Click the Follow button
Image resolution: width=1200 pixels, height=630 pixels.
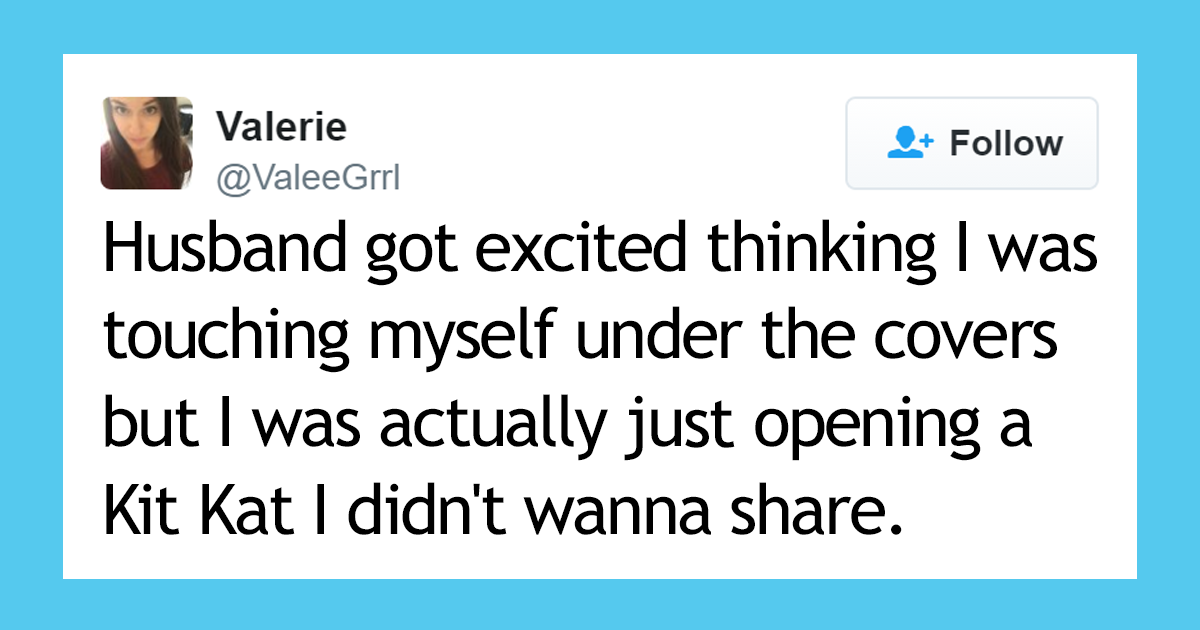click(972, 143)
